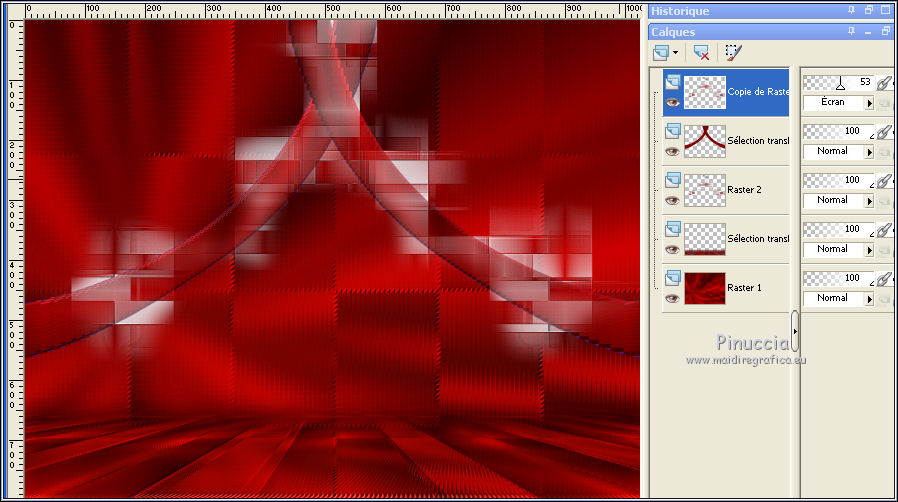Select the curved ribbon thumbnail of Sélection layer
The width and height of the screenshot is (898, 502).
click(x=705, y=141)
